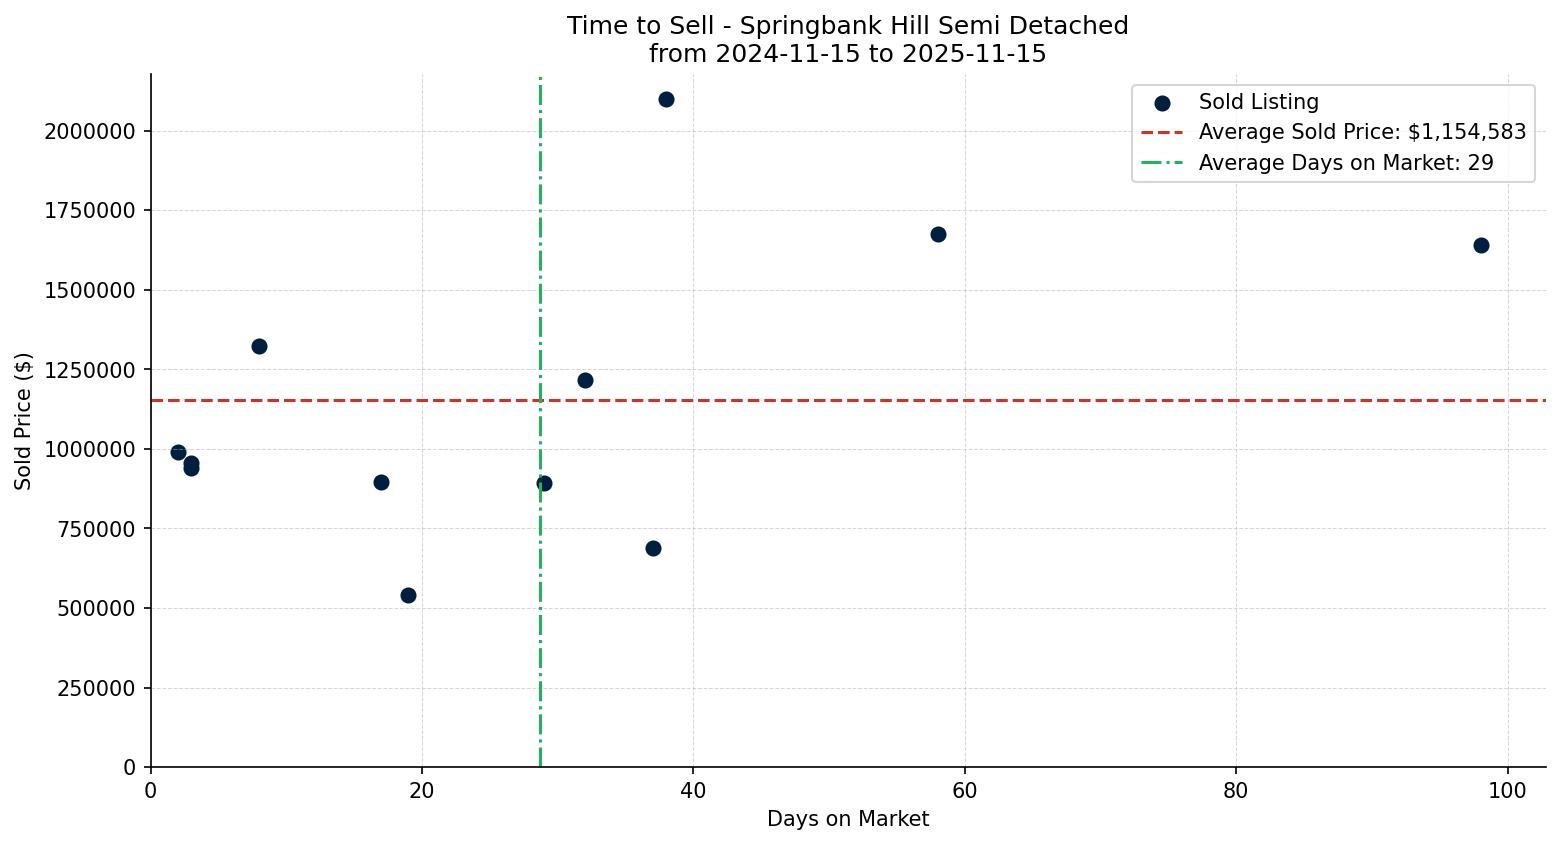Click the "Days on Market" x-axis label
The image size is (1560, 845).
coord(847,819)
